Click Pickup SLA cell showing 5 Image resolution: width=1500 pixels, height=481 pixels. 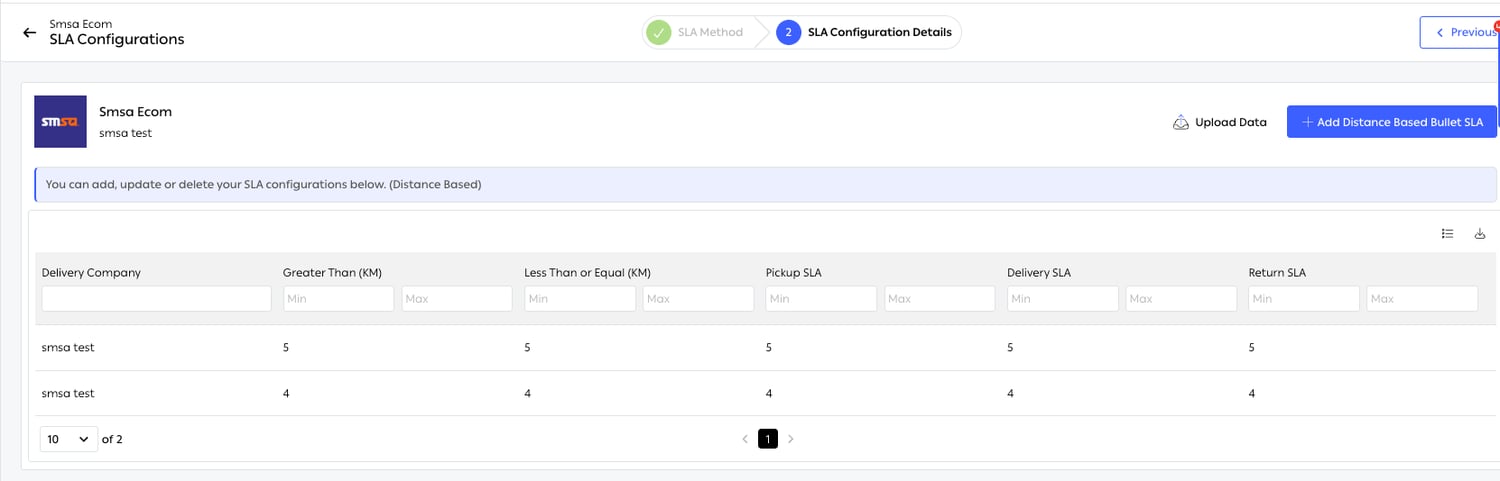coord(769,347)
